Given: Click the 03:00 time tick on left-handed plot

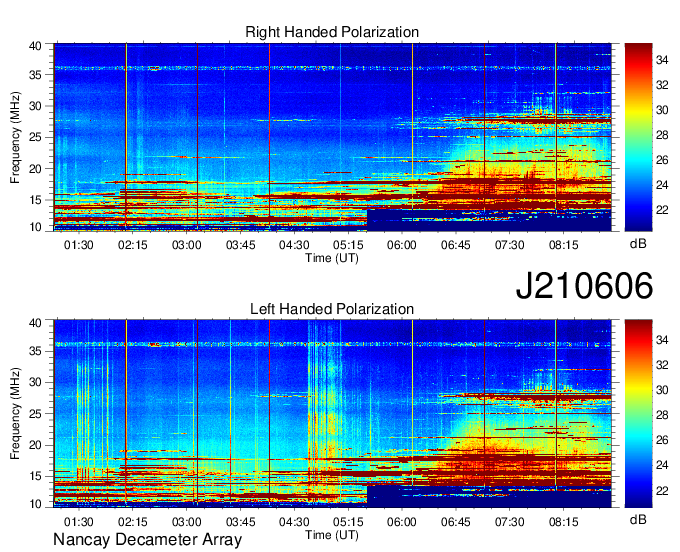Looking at the screenshot, I should point(186,522).
